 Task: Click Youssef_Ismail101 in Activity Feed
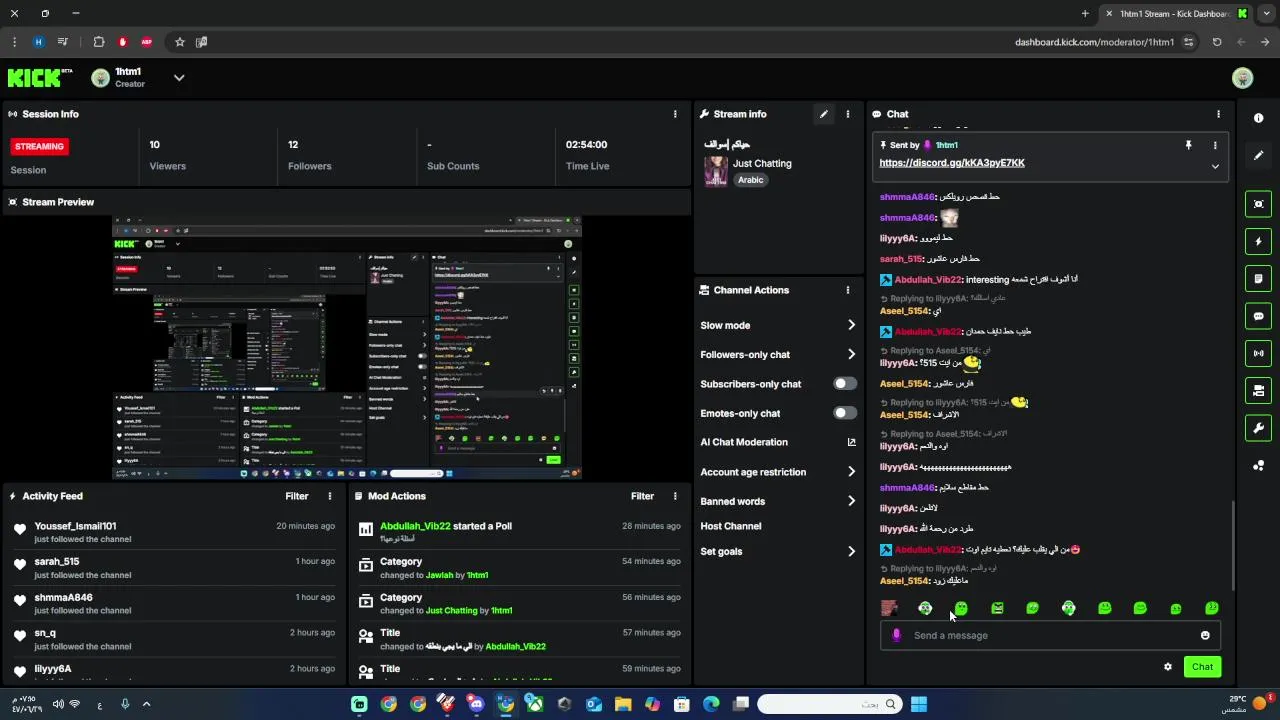tap(75, 526)
